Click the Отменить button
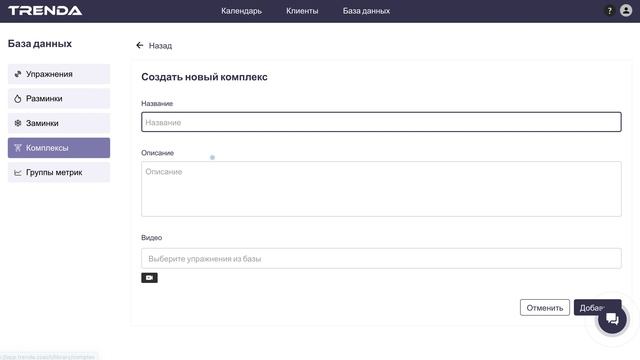 click(x=544, y=308)
